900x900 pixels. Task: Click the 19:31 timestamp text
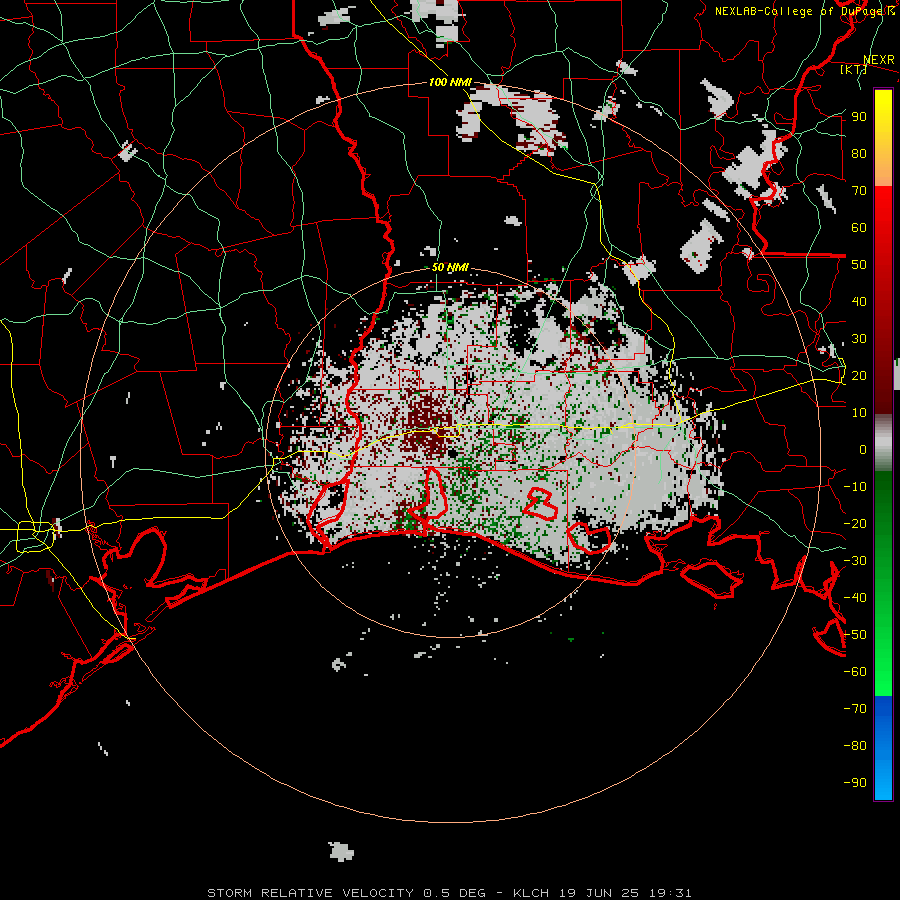click(670, 893)
